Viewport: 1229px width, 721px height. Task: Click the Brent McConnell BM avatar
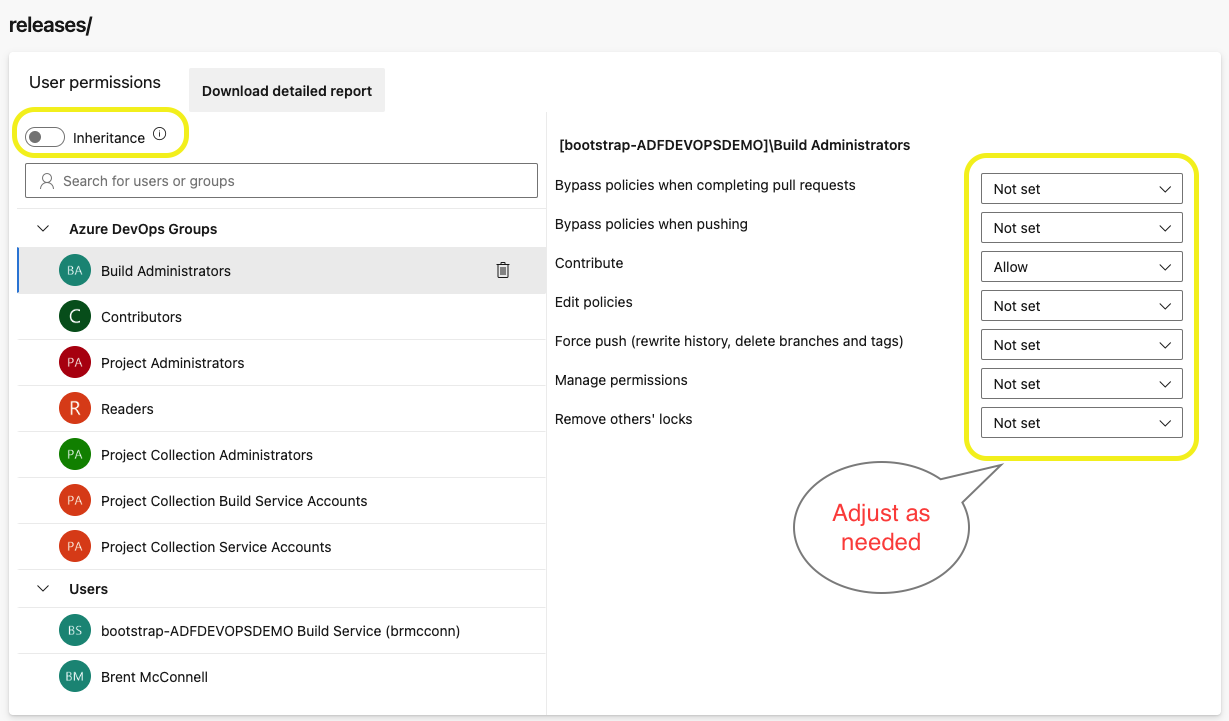75,676
